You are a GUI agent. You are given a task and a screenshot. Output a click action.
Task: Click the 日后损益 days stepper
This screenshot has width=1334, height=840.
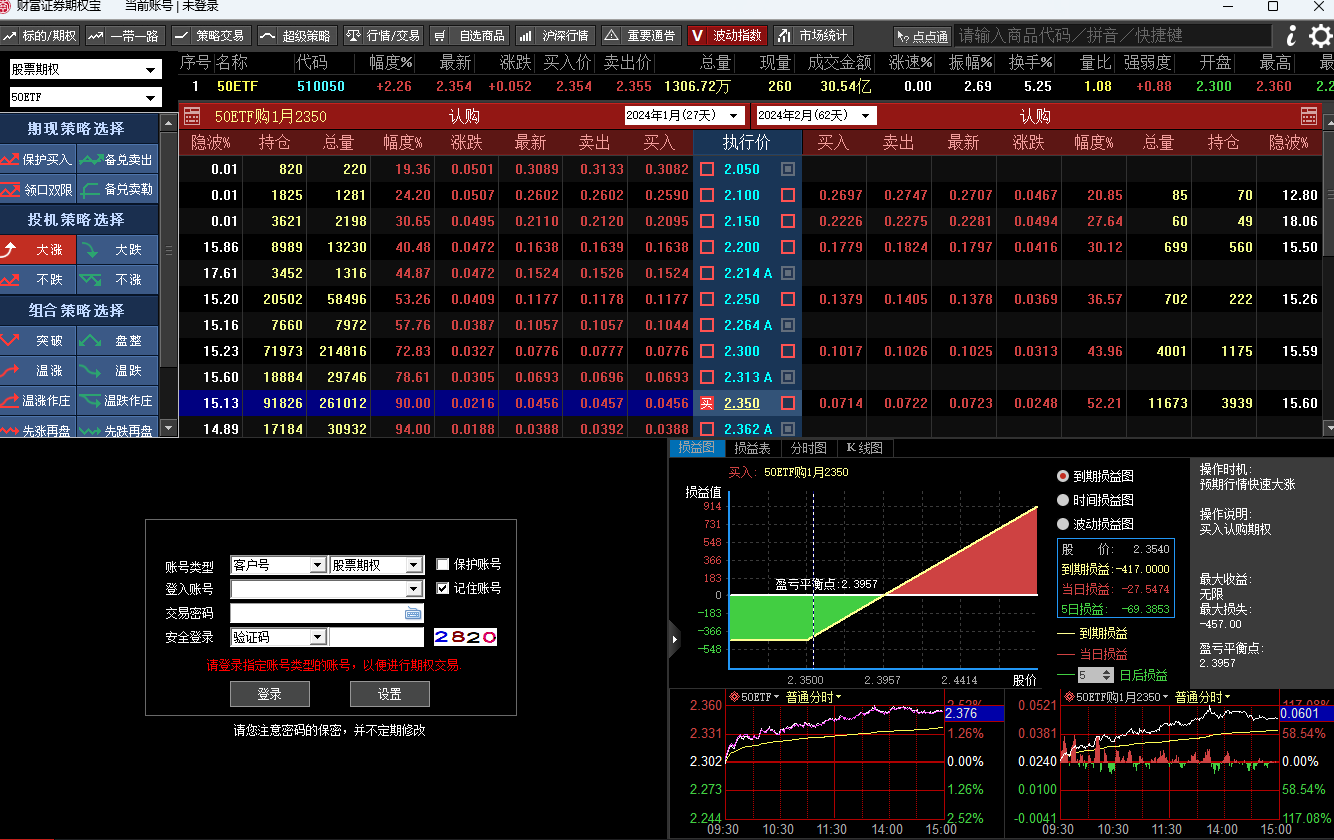(x=1096, y=676)
